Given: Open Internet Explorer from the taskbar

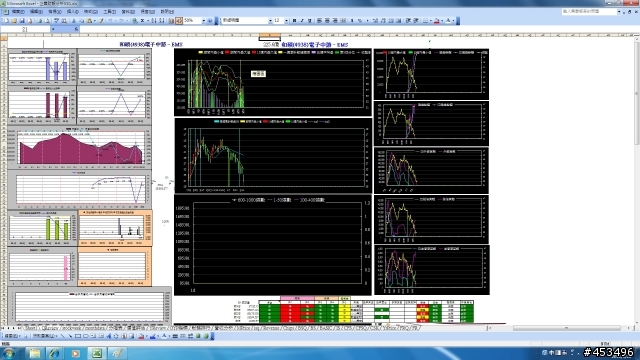Looking at the screenshot, I should 54,353.
